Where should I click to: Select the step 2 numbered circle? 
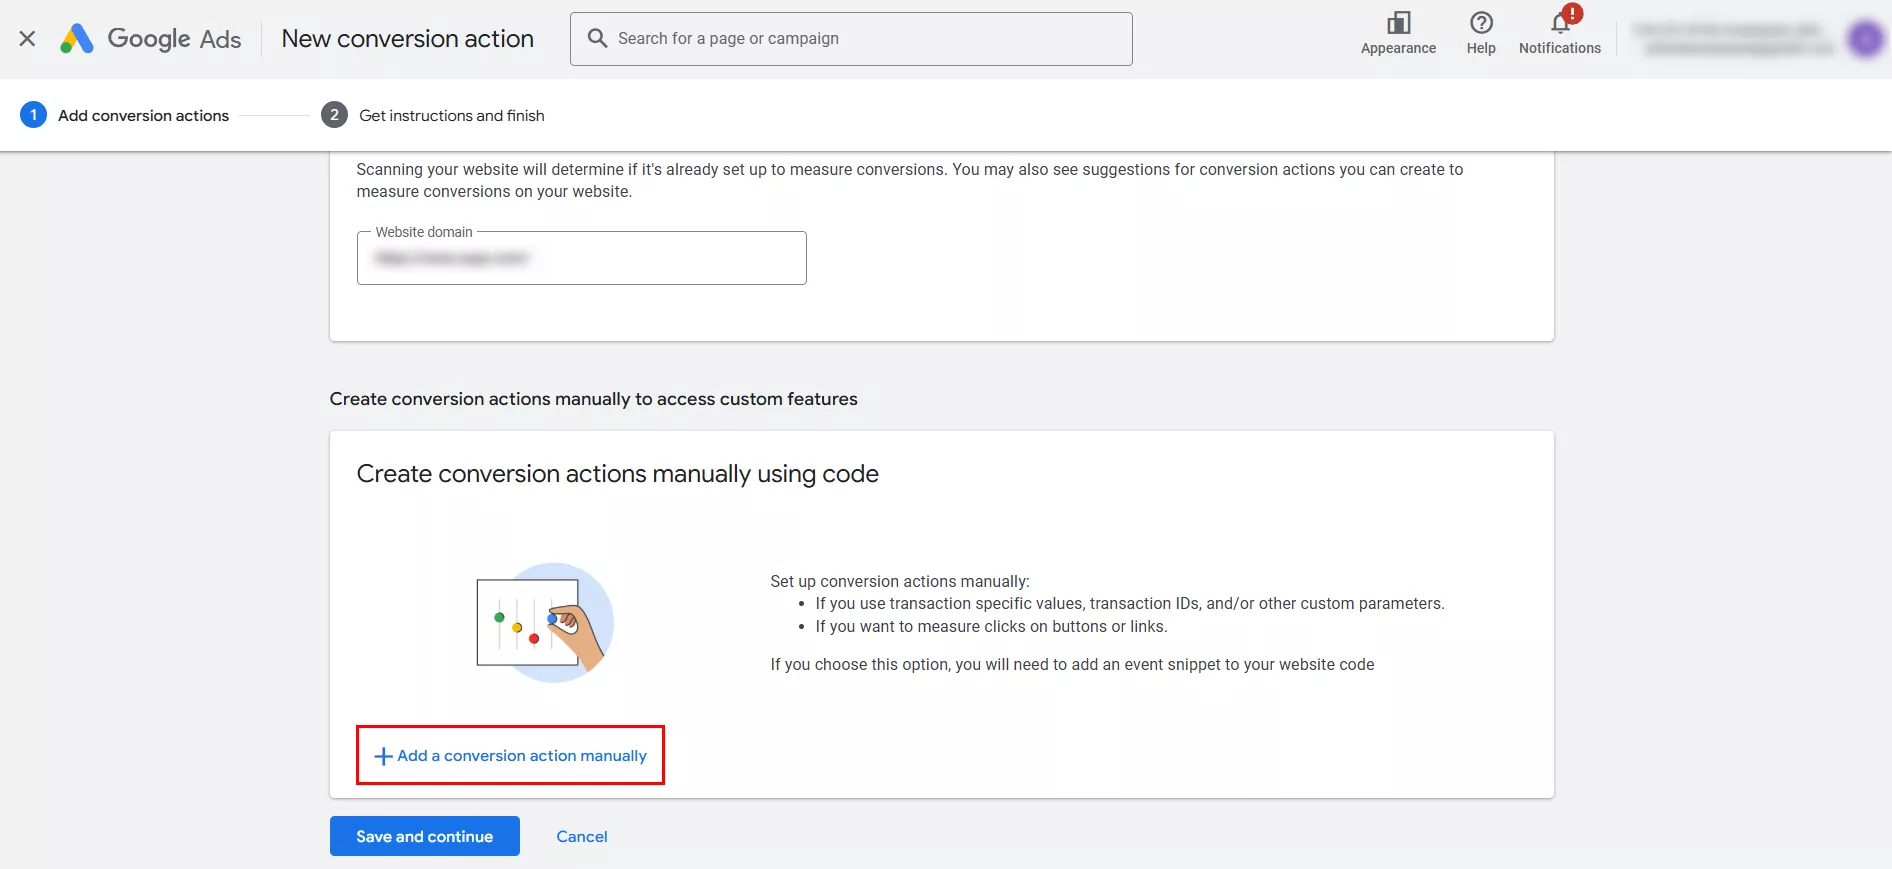[x=334, y=115]
